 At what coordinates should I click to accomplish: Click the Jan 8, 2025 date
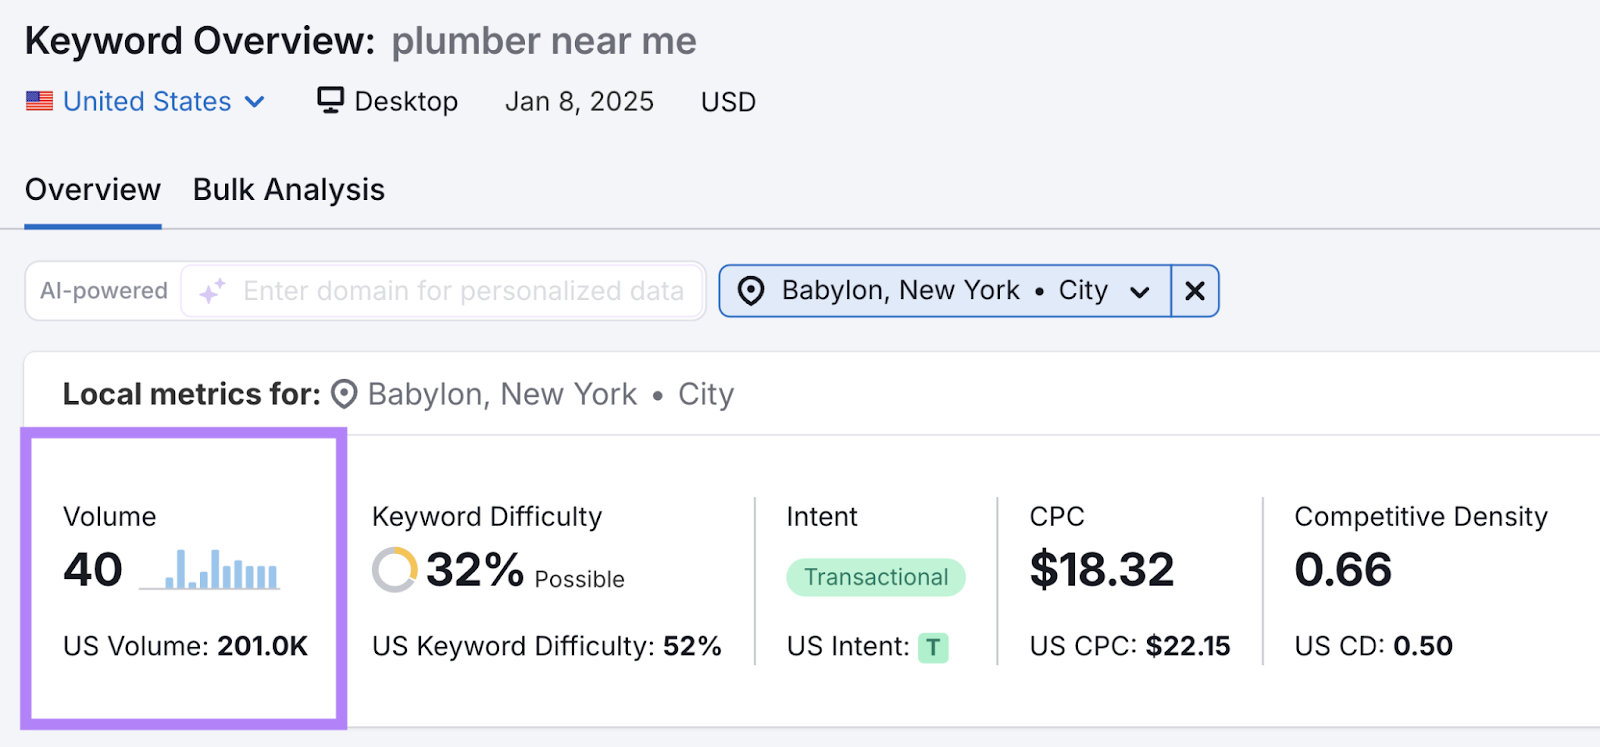(580, 101)
